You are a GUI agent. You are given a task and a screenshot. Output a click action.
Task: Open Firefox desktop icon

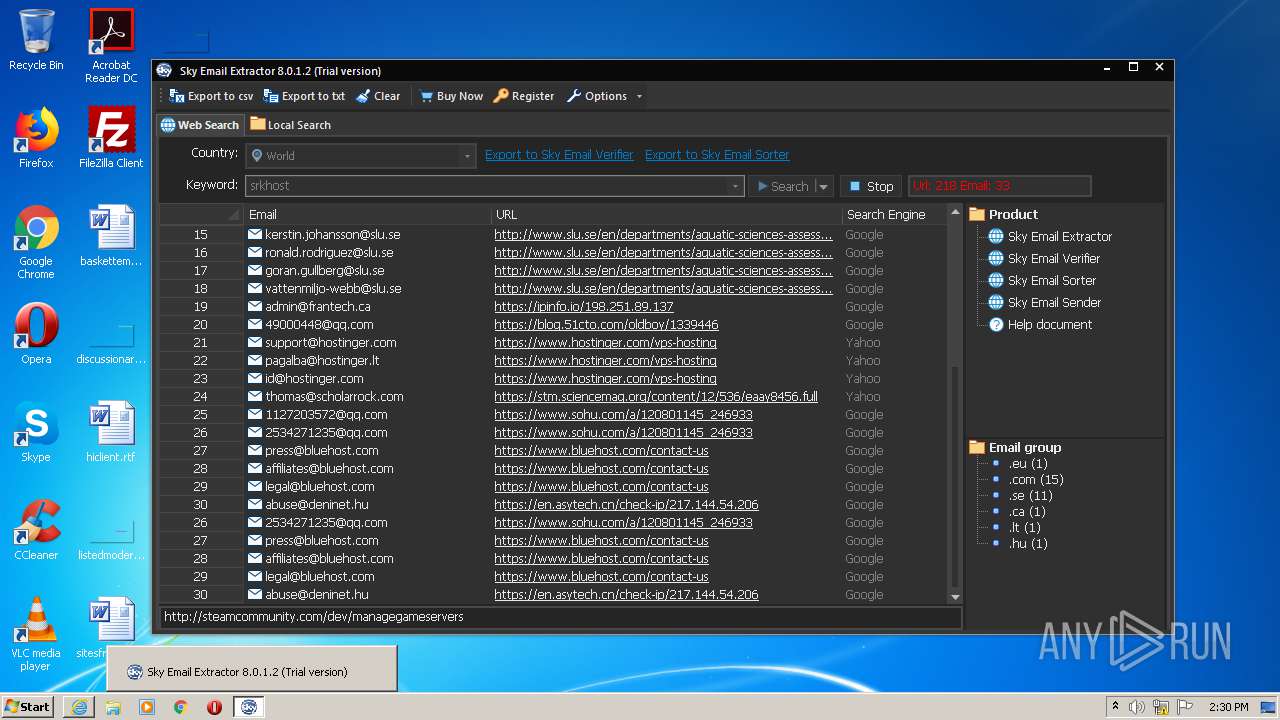36,138
